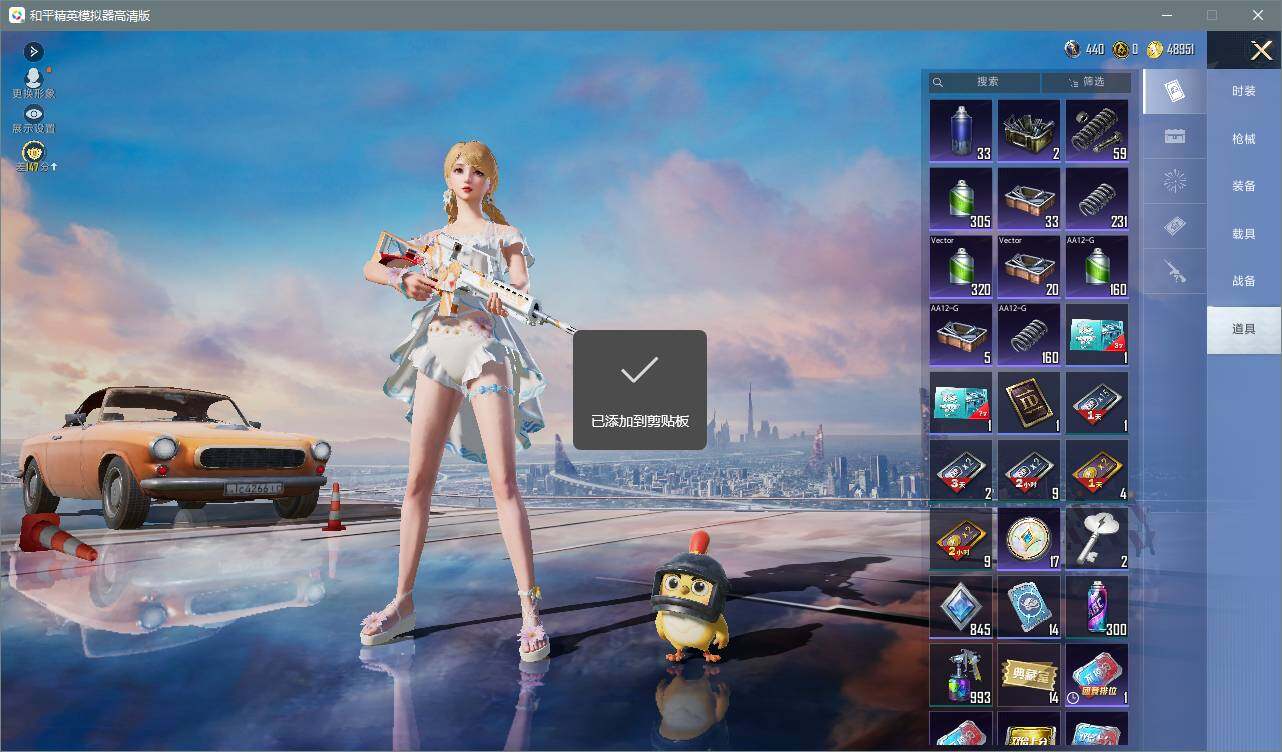Select the 道具 category
The width and height of the screenshot is (1282, 752).
click(x=1244, y=329)
